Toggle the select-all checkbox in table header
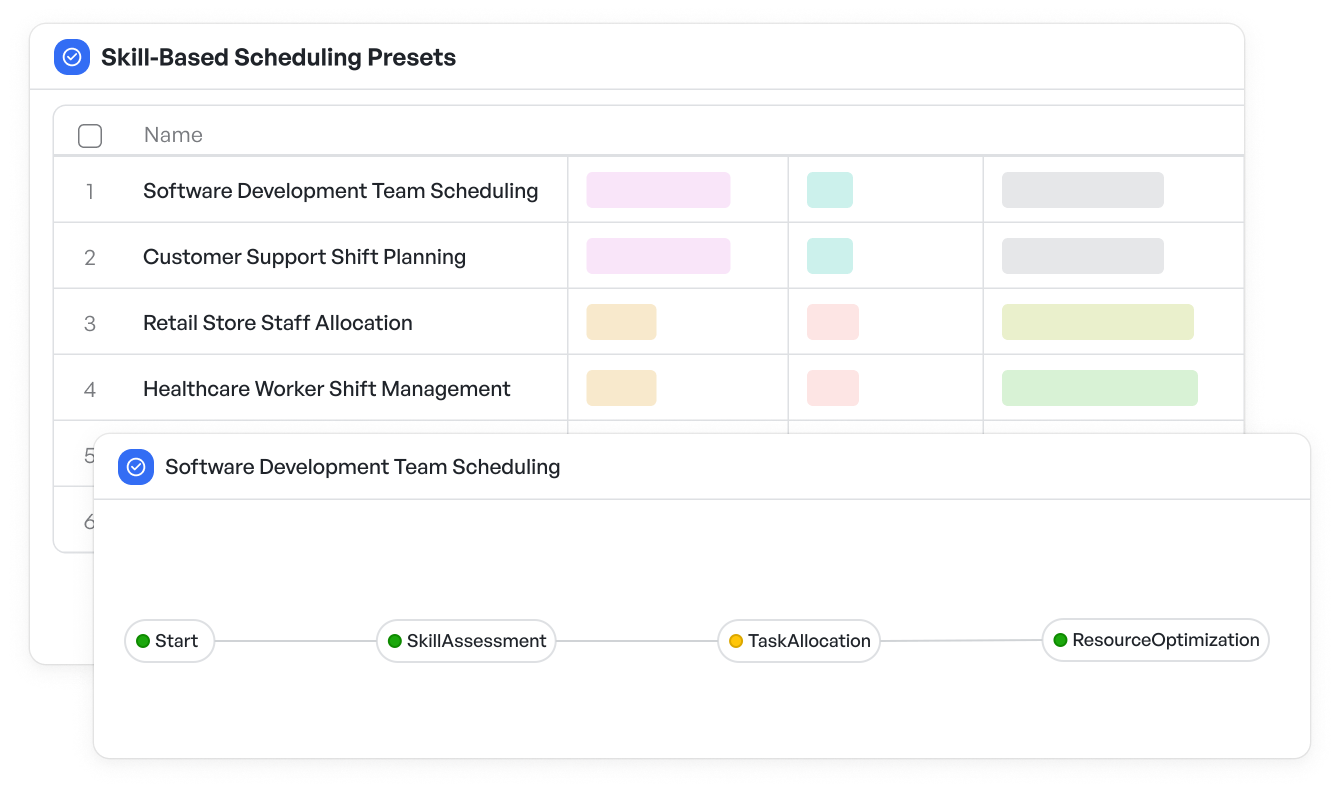 point(90,136)
